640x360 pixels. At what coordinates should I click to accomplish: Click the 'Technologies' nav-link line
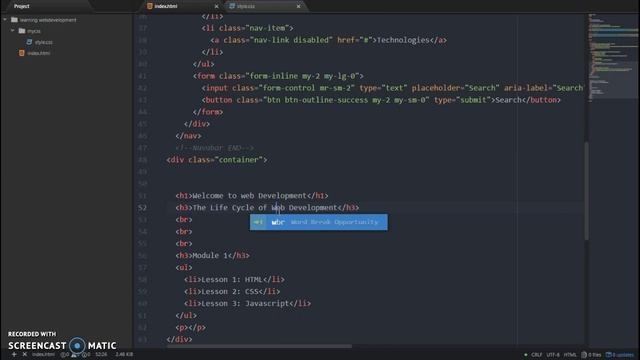pos(329,40)
